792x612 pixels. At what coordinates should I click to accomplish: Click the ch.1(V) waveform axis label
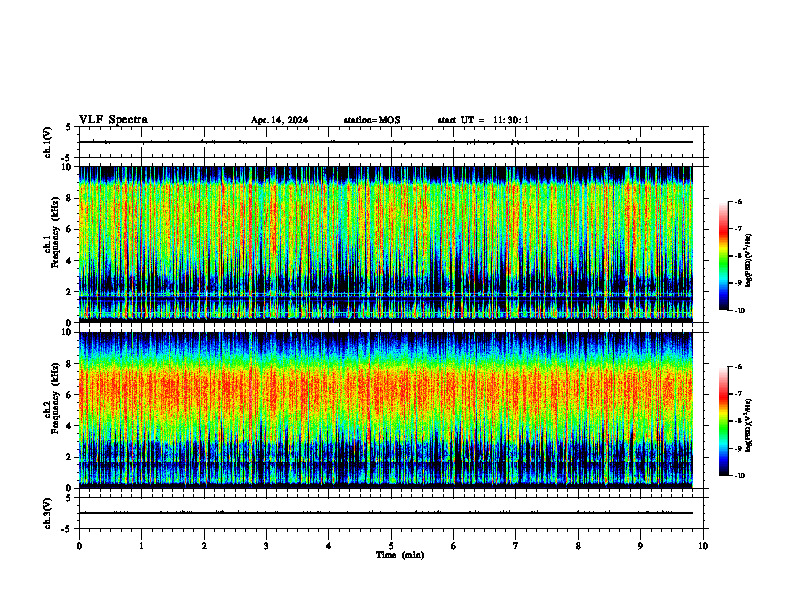48,142
